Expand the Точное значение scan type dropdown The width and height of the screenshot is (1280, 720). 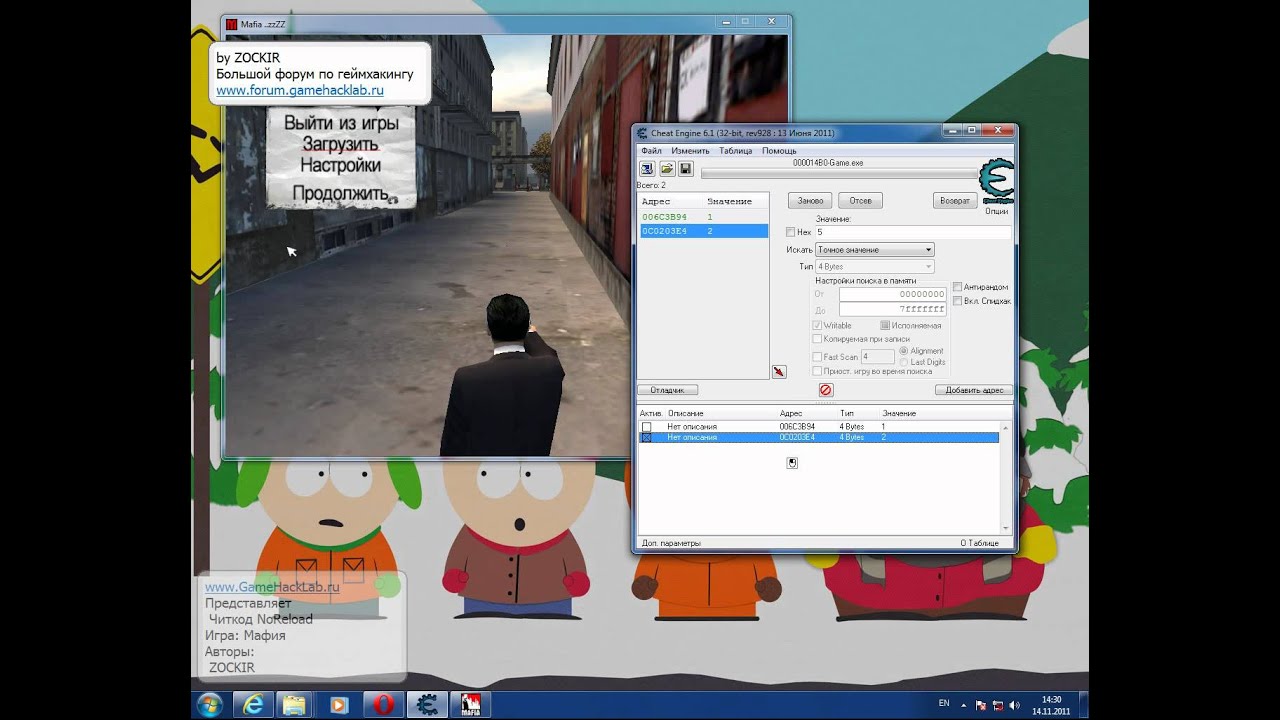875,249
